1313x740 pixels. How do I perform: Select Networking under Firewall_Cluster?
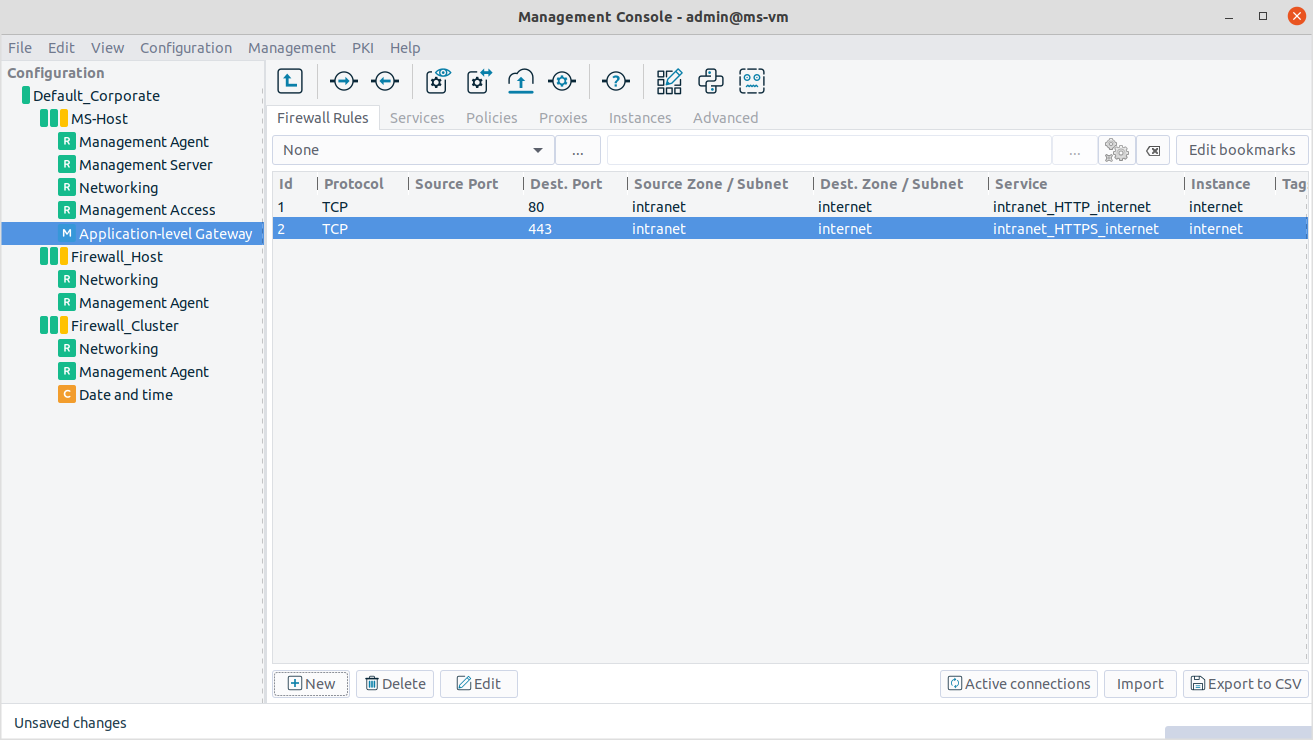coord(118,349)
